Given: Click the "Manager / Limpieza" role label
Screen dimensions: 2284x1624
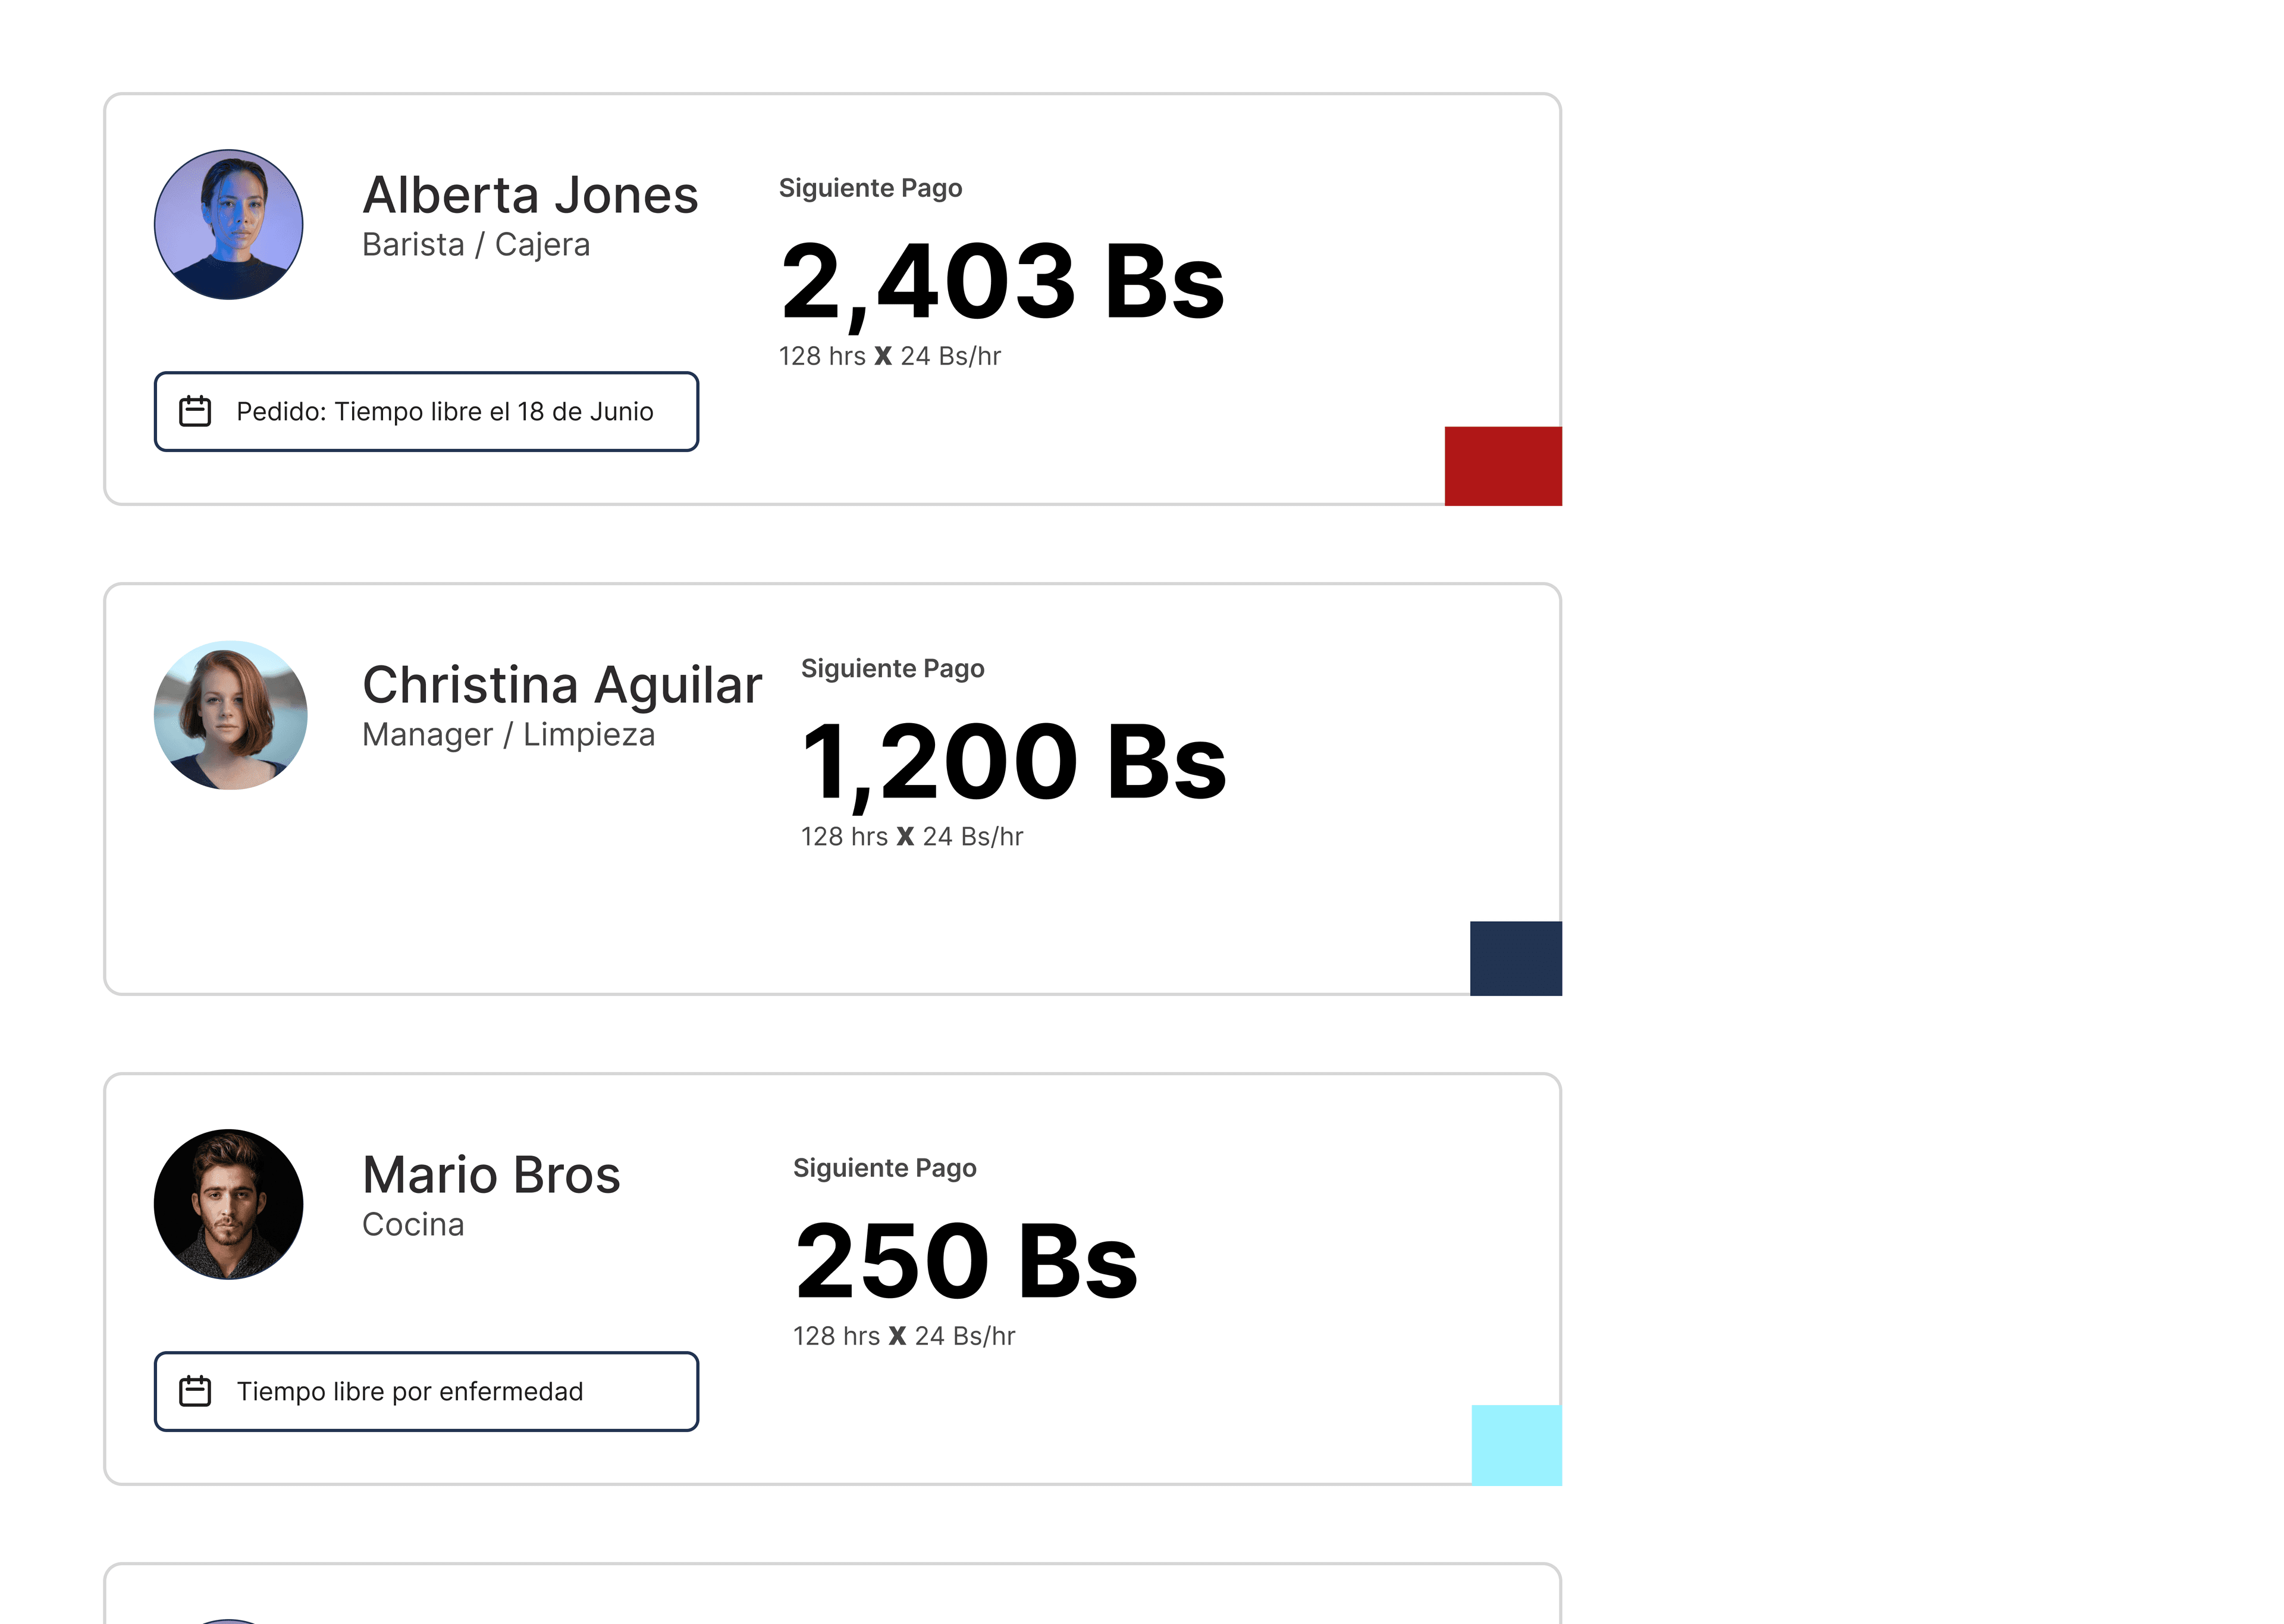Looking at the screenshot, I should [x=508, y=735].
